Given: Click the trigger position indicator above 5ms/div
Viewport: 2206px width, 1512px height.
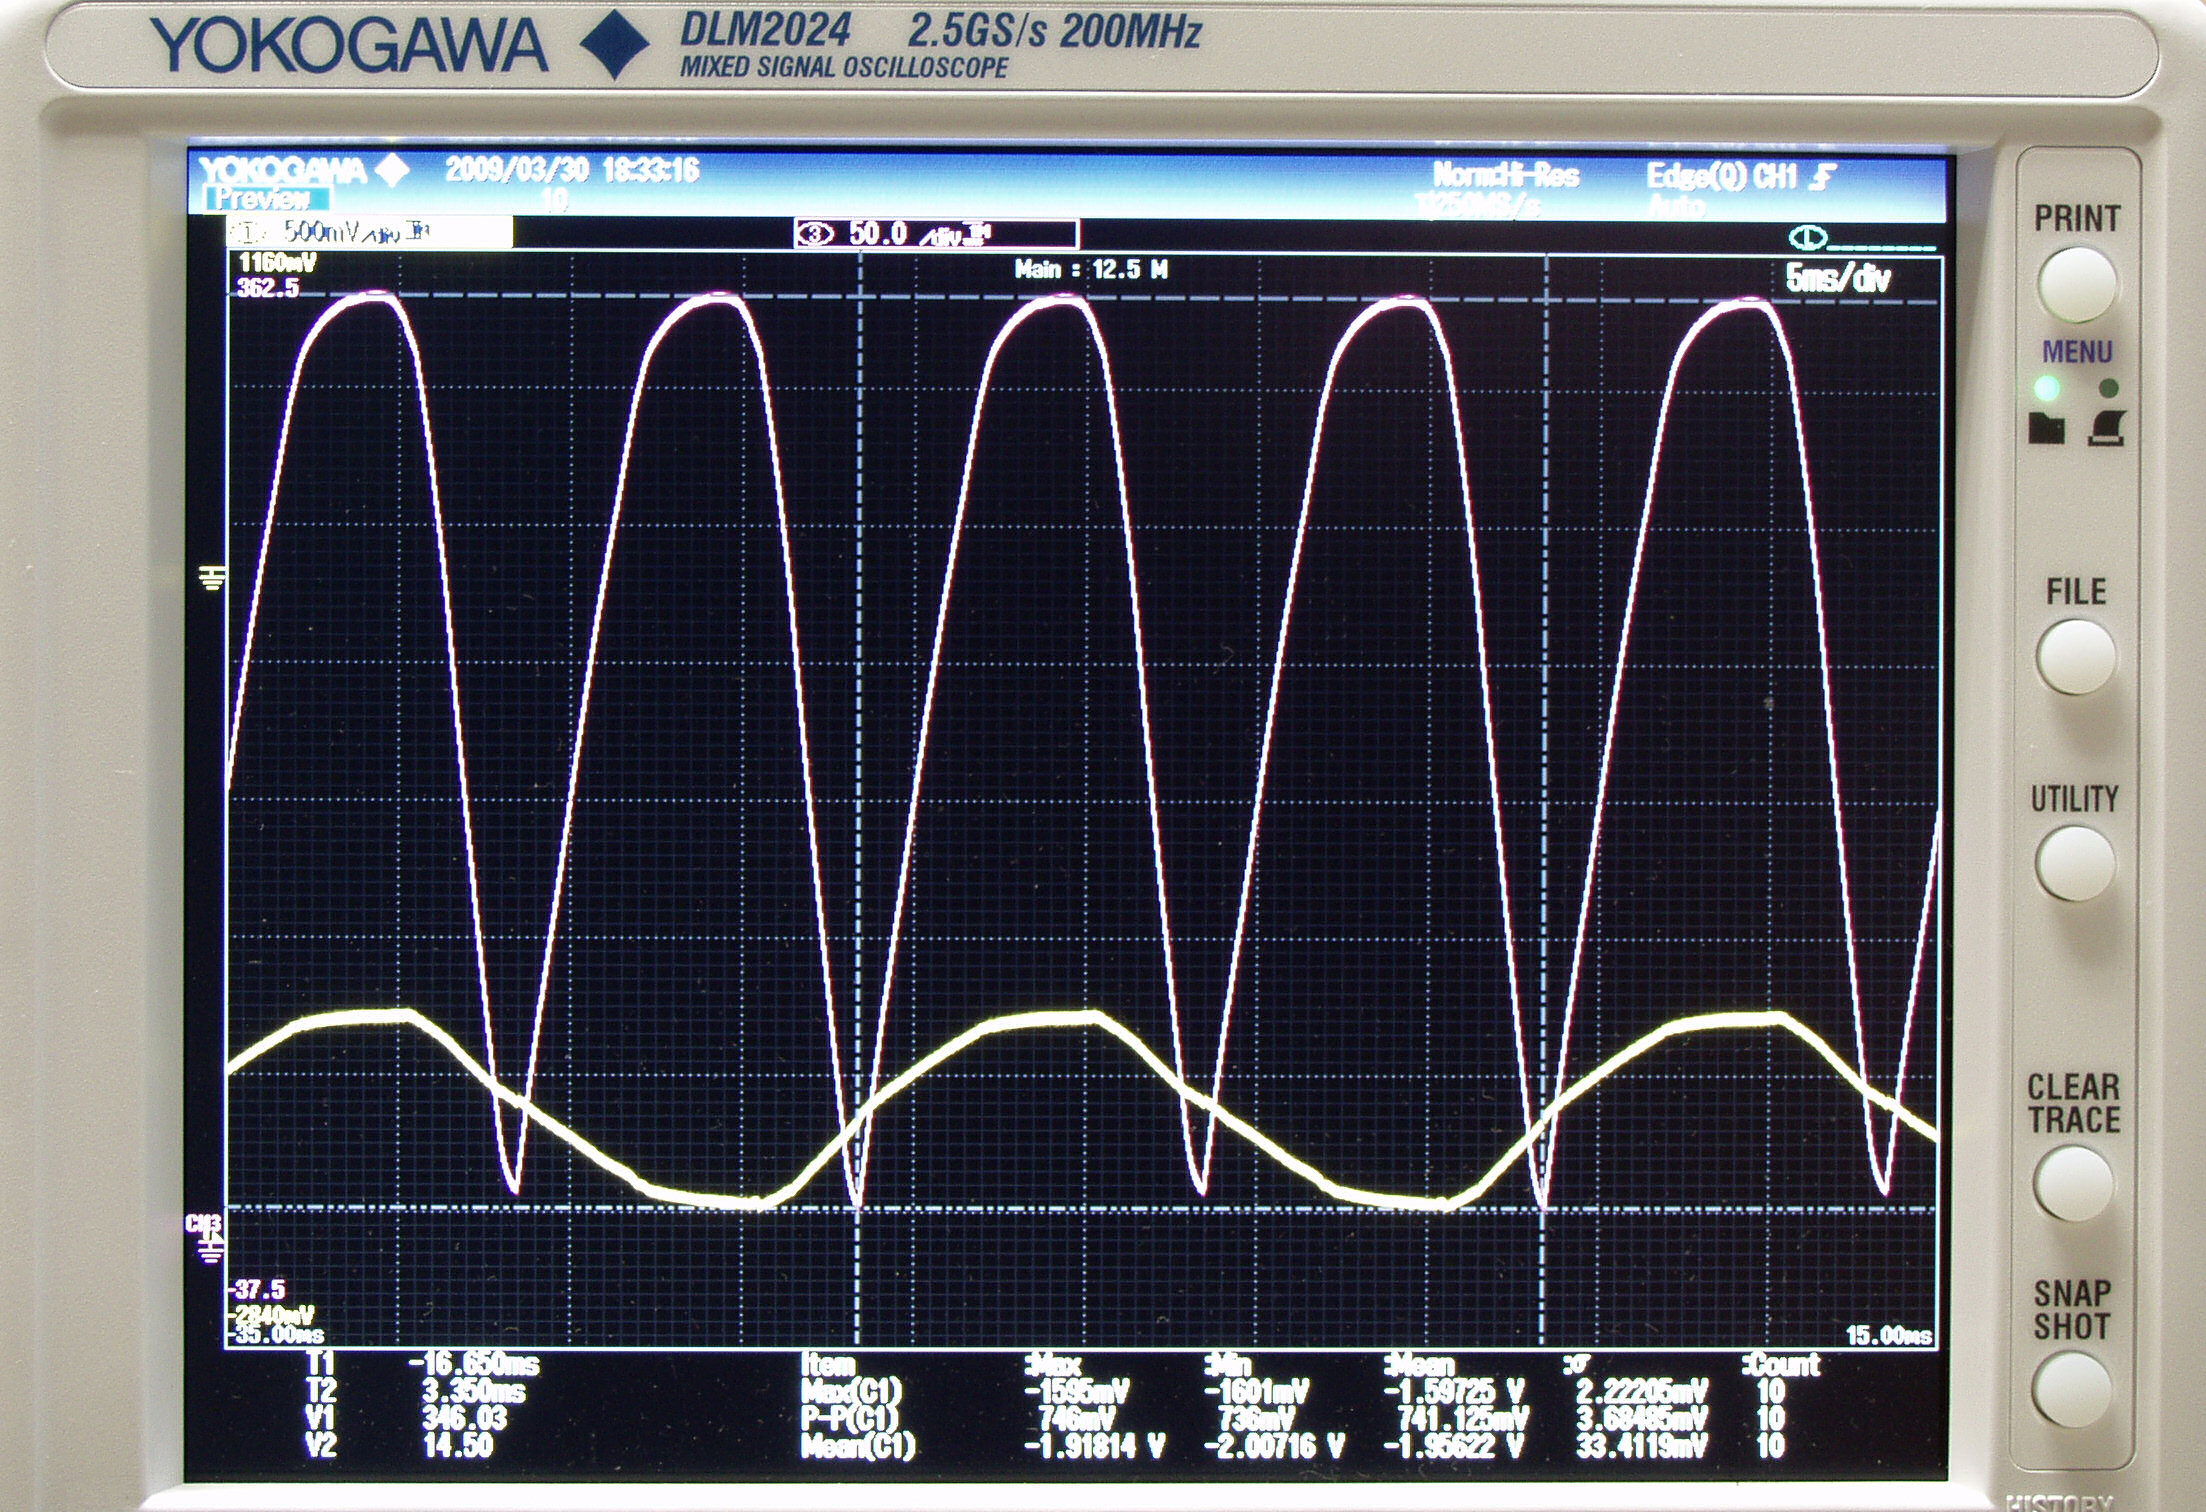Looking at the screenshot, I should 1808,238.
